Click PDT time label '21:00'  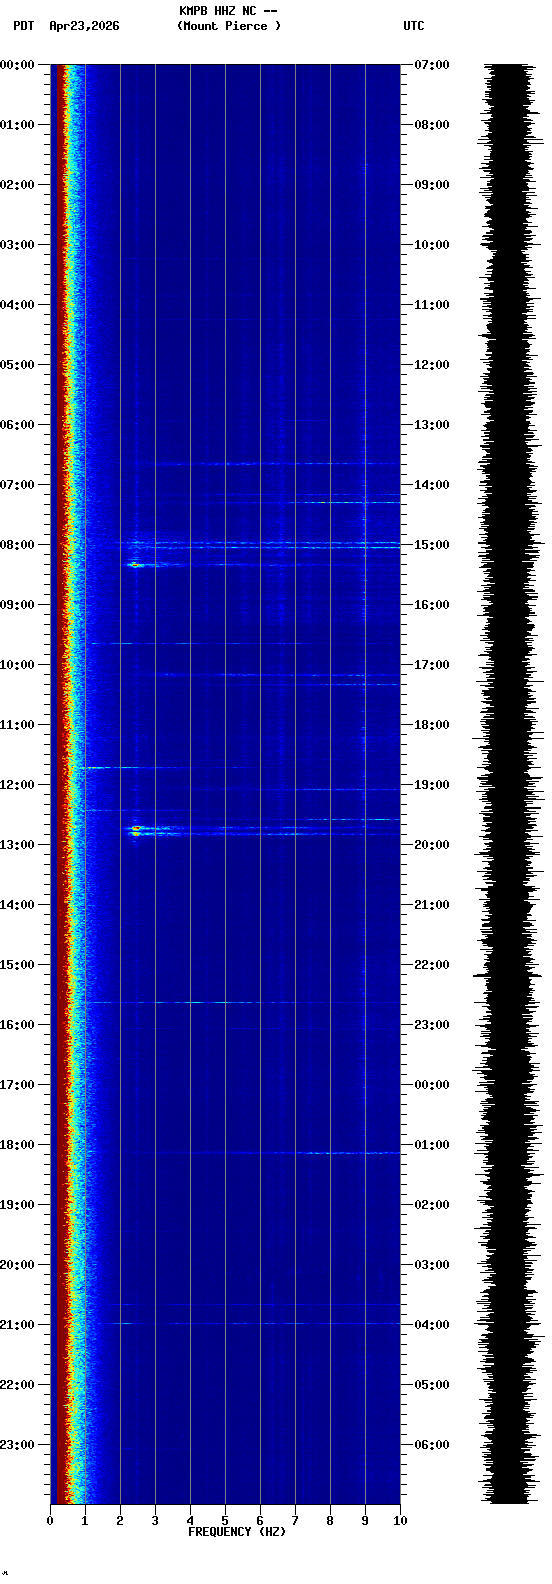pos(18,1325)
